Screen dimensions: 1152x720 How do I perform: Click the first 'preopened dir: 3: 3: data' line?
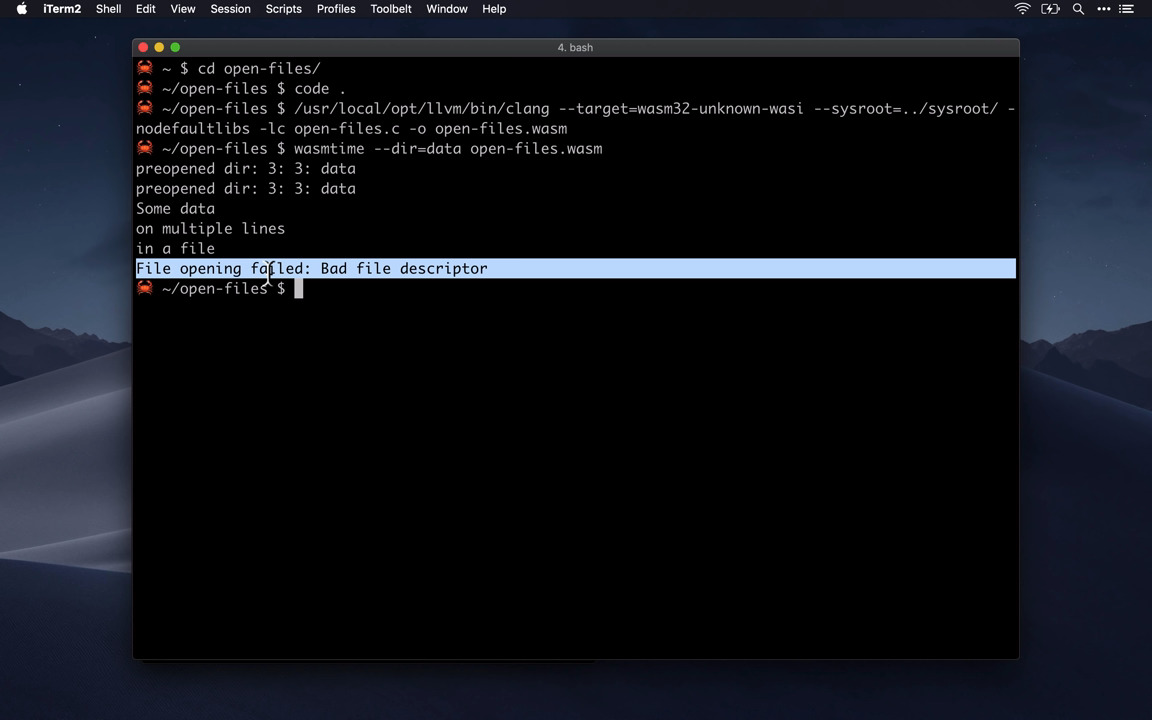point(245,168)
